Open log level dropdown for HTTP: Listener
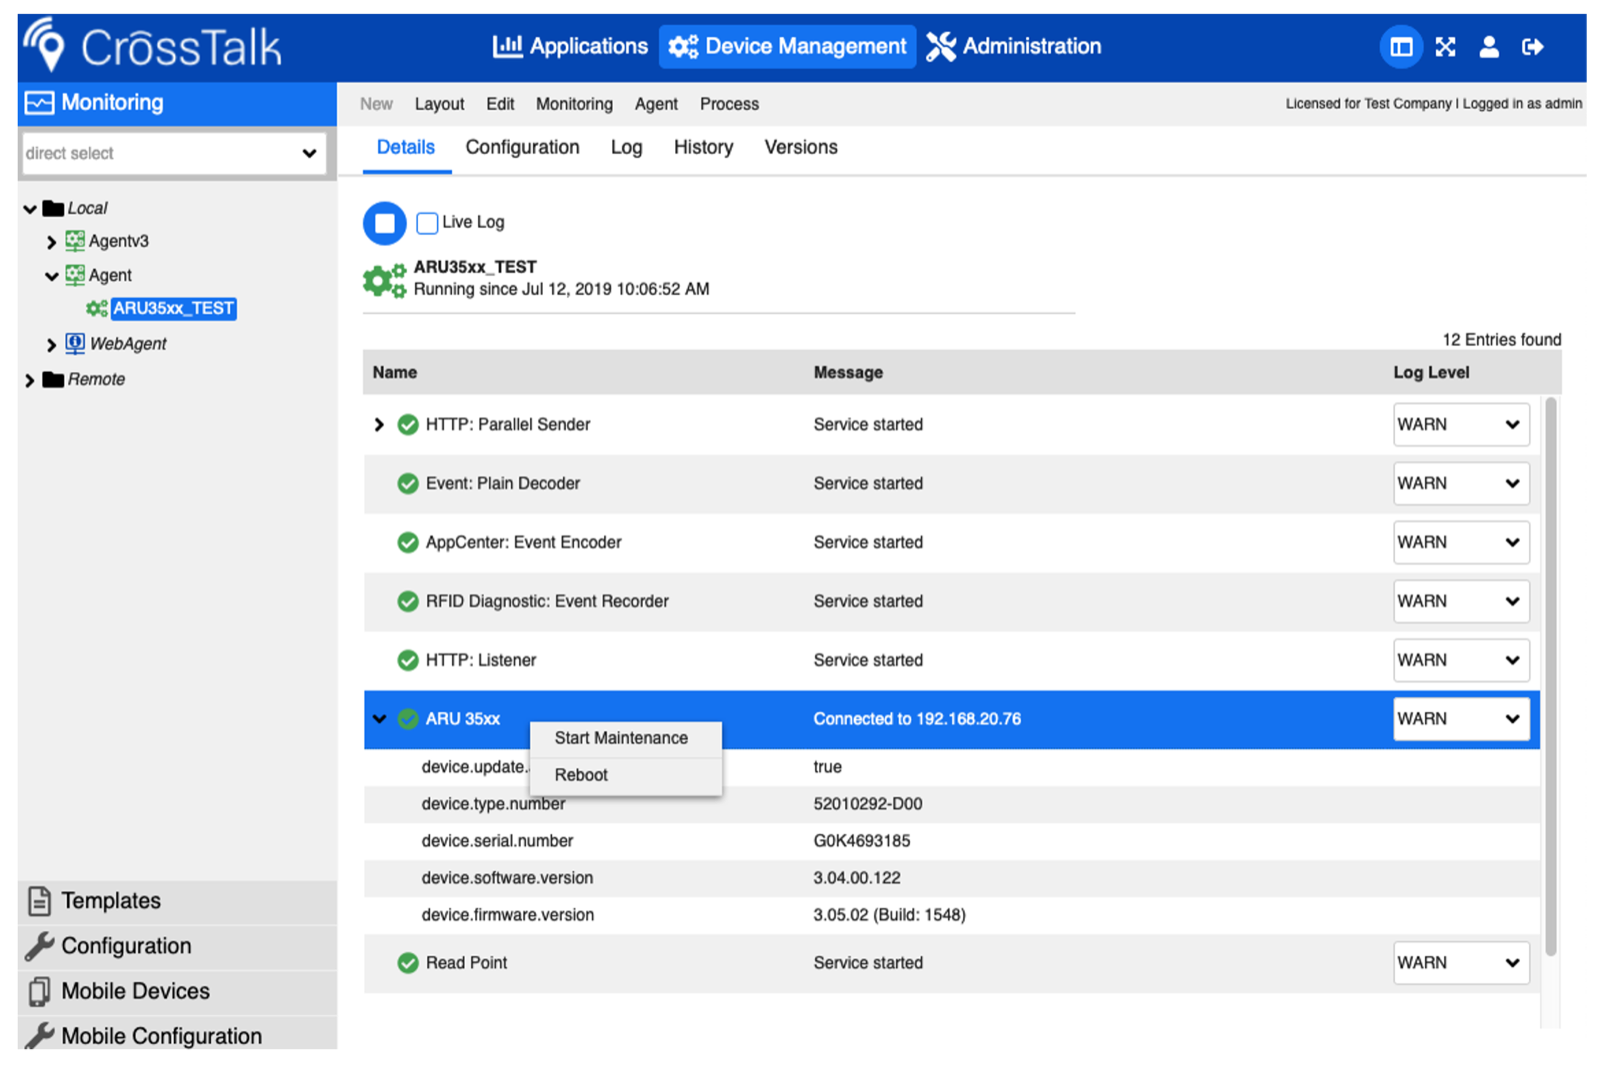The width and height of the screenshot is (1600, 1069). tap(1461, 660)
